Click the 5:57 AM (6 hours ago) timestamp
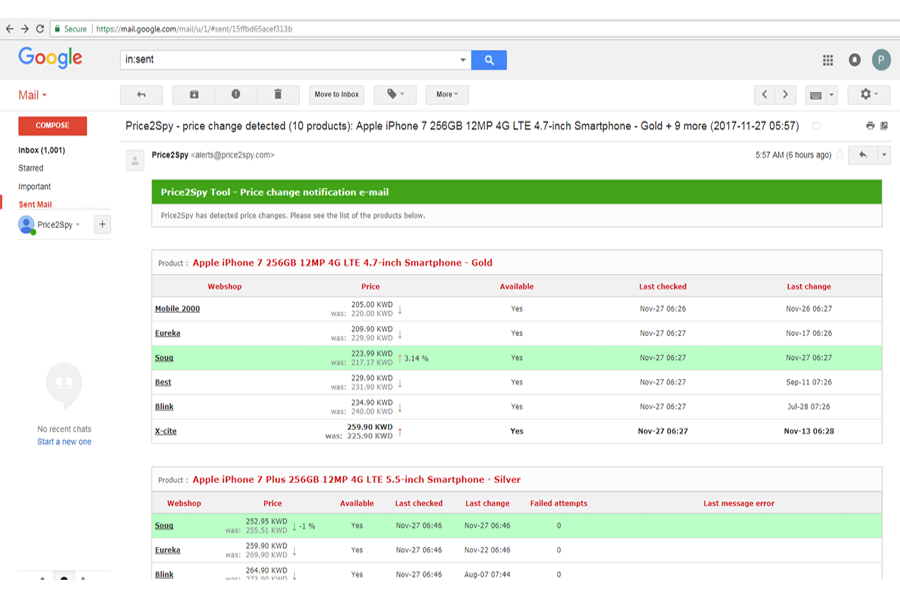The height and width of the screenshot is (600, 900). tap(793, 155)
